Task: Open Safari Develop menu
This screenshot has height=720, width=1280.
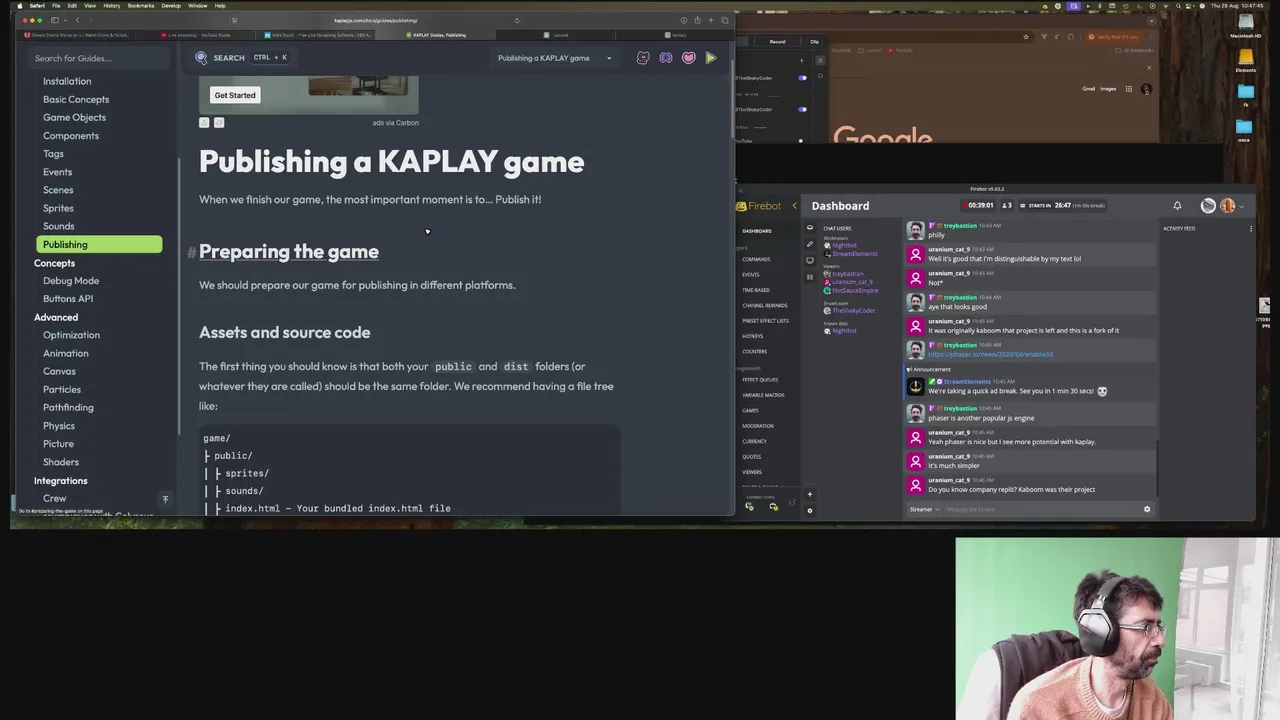Action: 171,6
